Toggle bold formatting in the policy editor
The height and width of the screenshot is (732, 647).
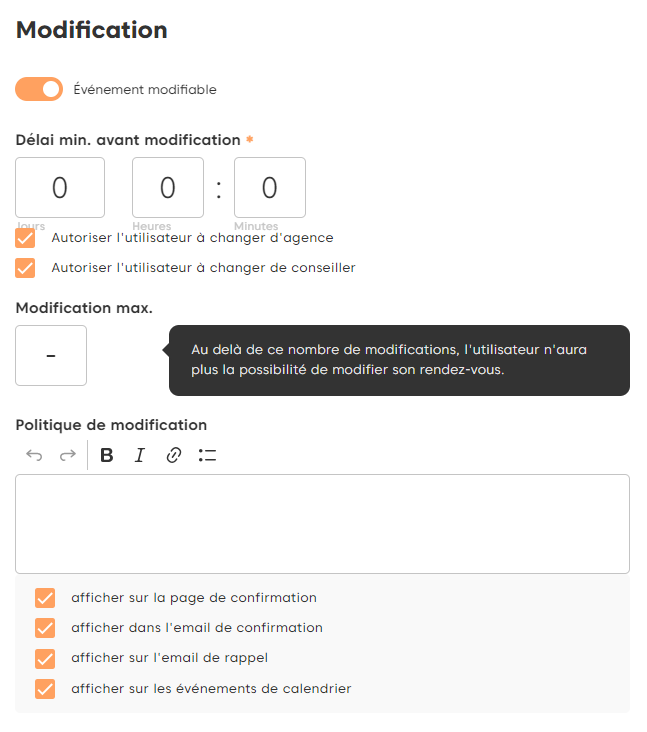(x=107, y=456)
